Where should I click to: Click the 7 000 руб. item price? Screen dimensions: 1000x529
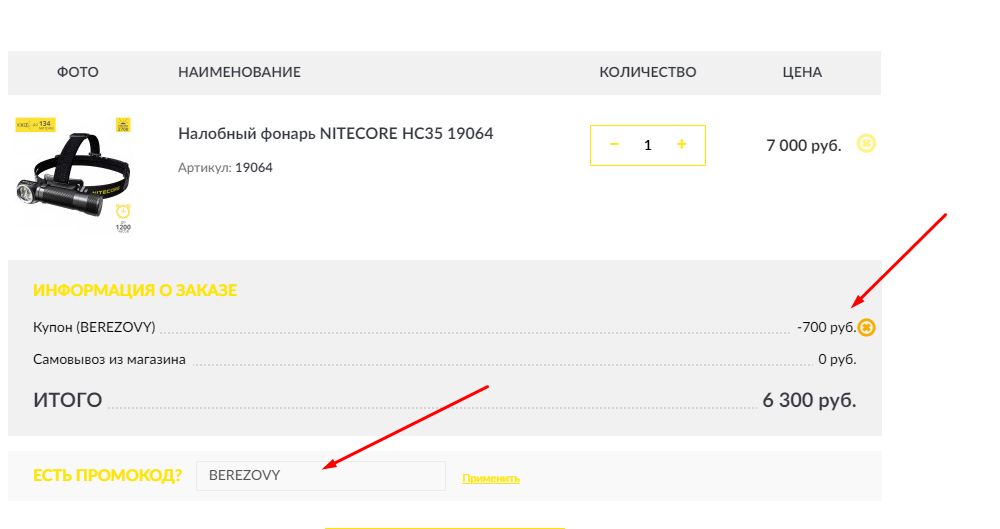(x=804, y=145)
